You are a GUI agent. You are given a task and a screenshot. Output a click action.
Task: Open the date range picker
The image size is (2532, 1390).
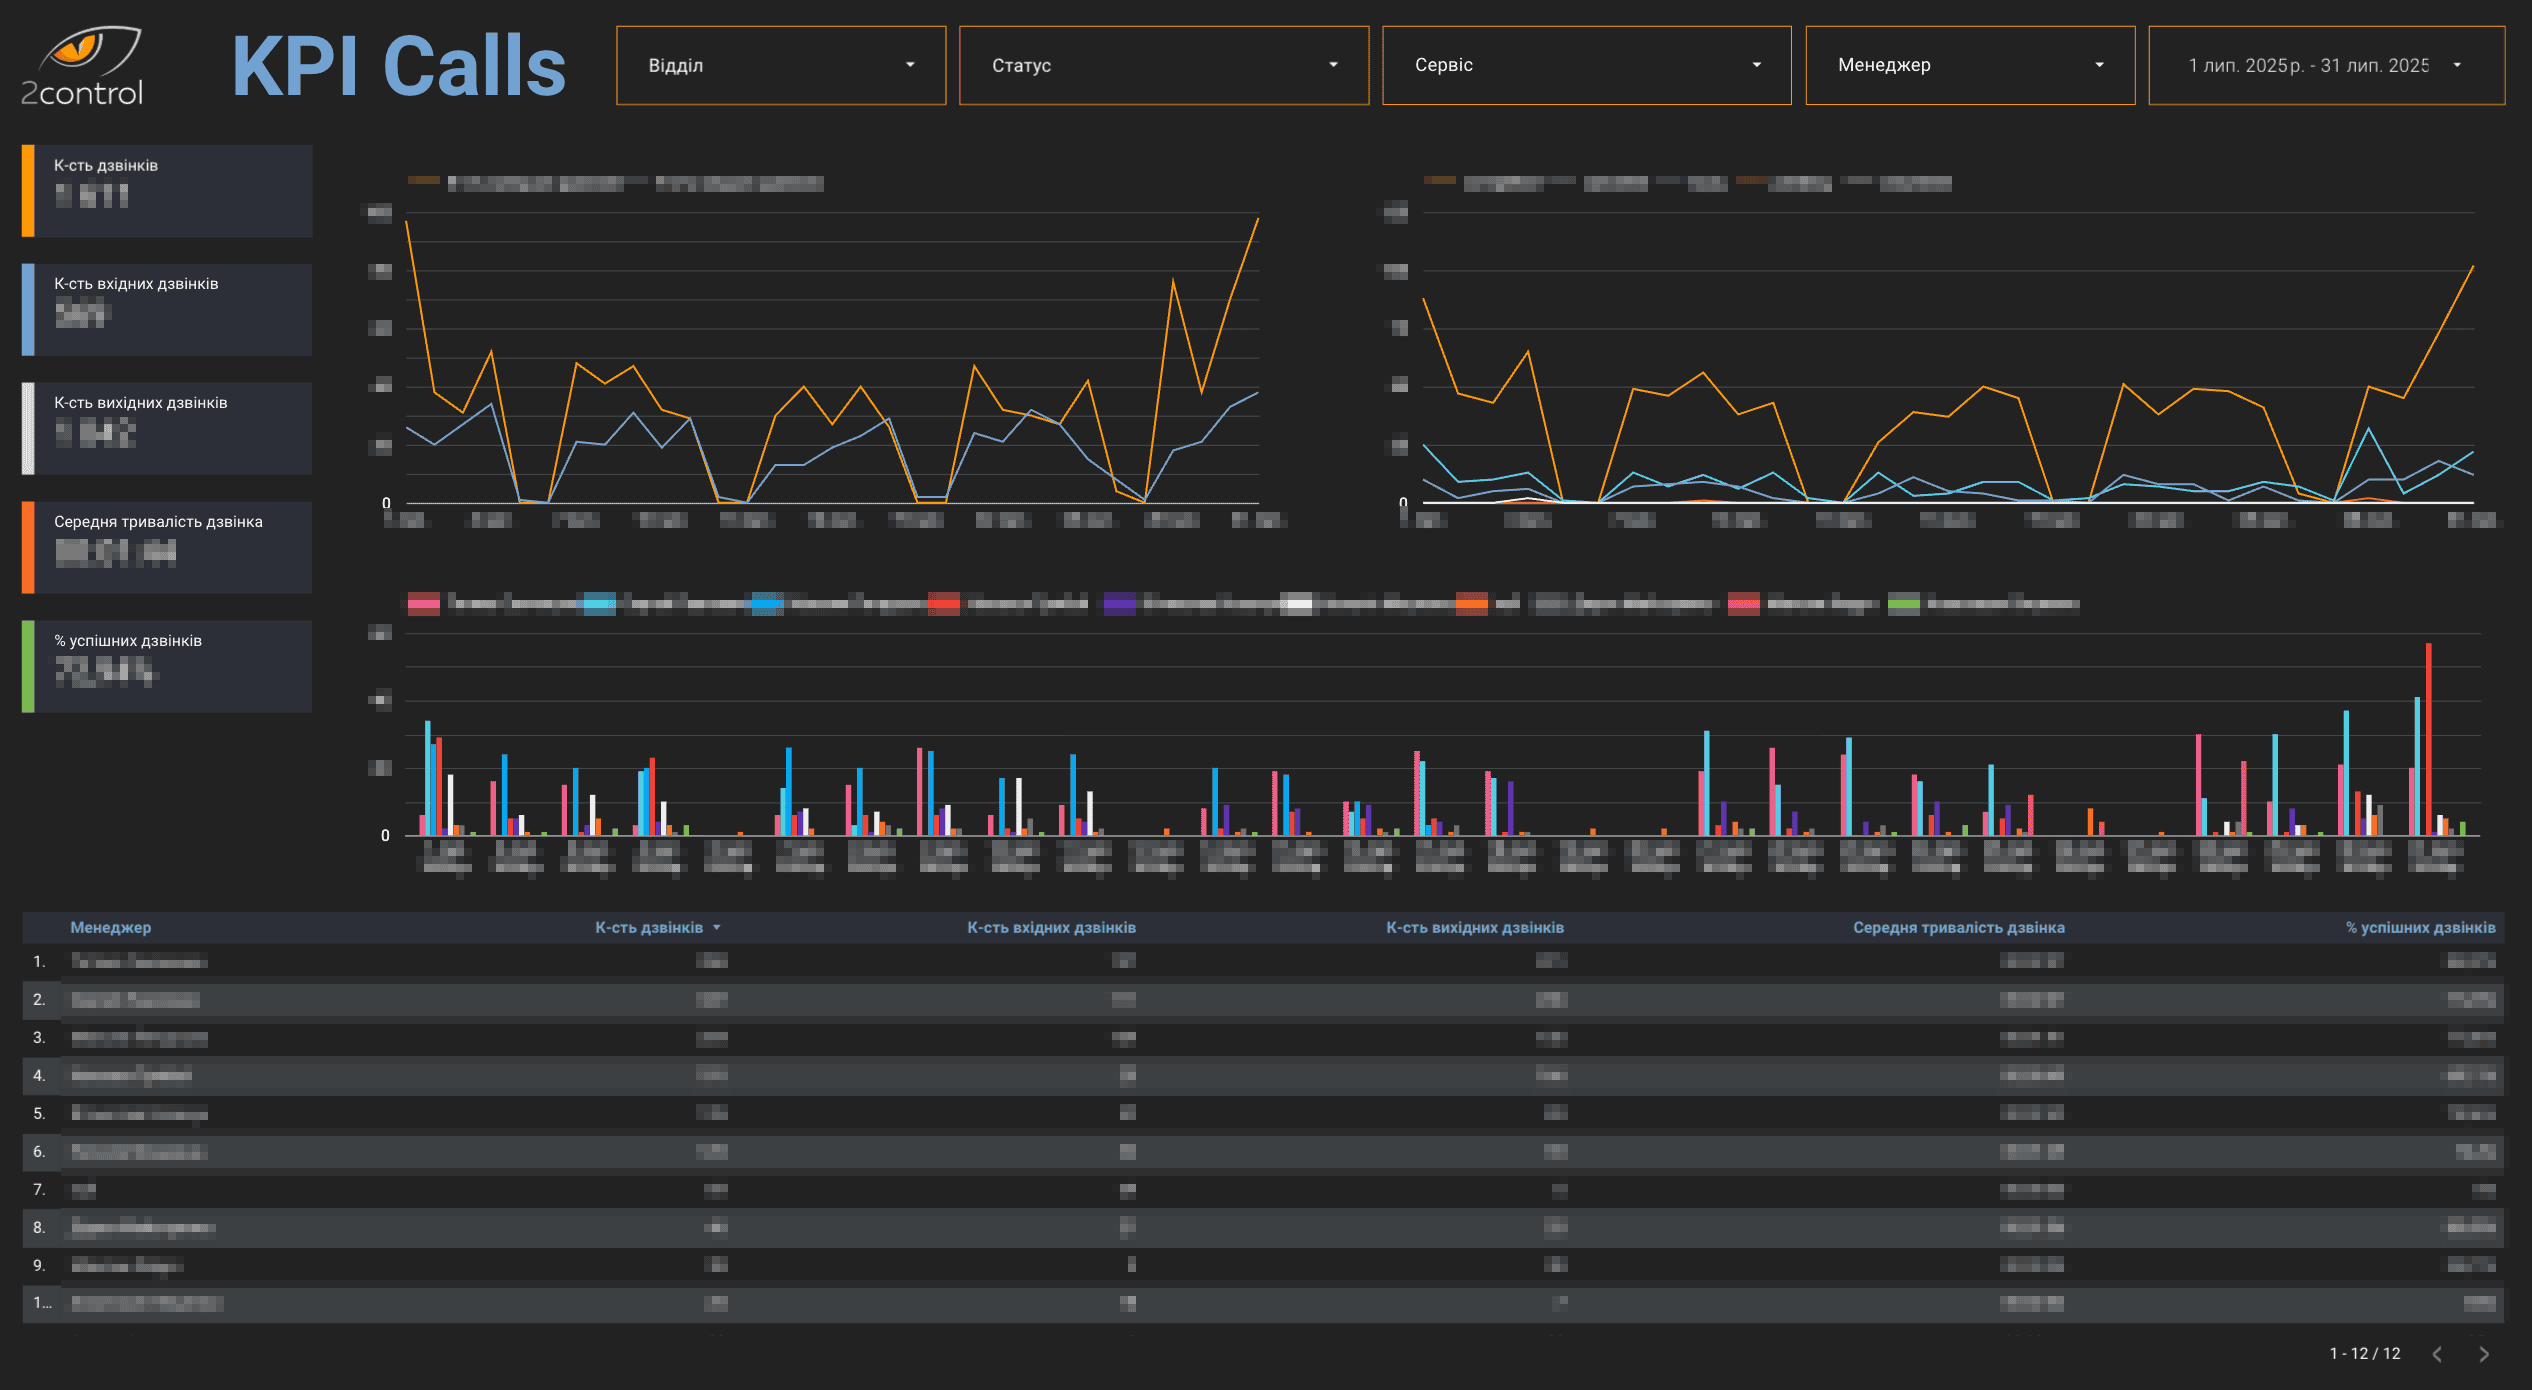[2325, 65]
